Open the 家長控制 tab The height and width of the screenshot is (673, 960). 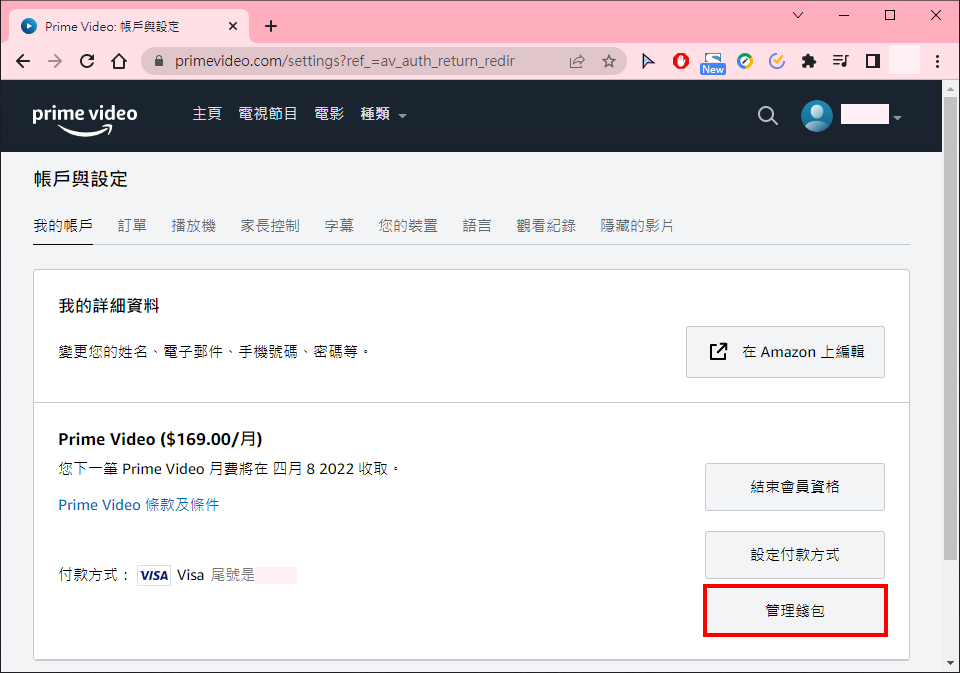click(x=270, y=225)
